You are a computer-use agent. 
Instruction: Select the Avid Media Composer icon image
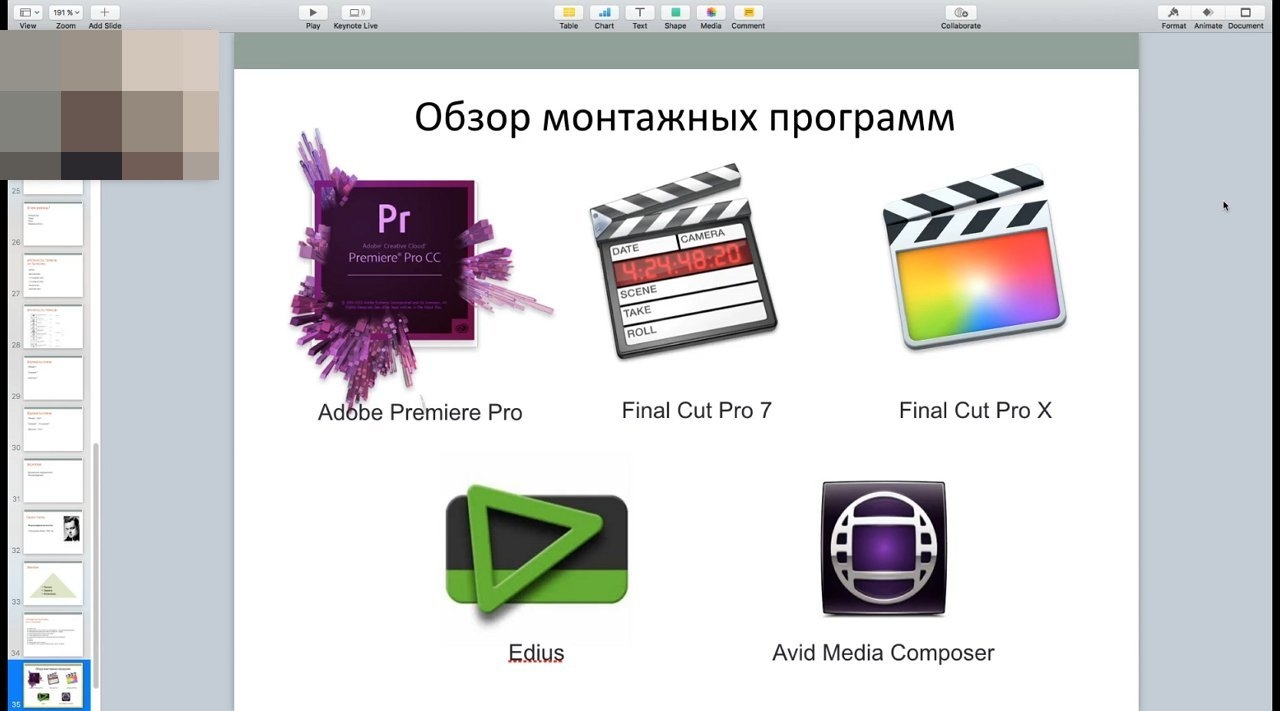click(x=883, y=548)
